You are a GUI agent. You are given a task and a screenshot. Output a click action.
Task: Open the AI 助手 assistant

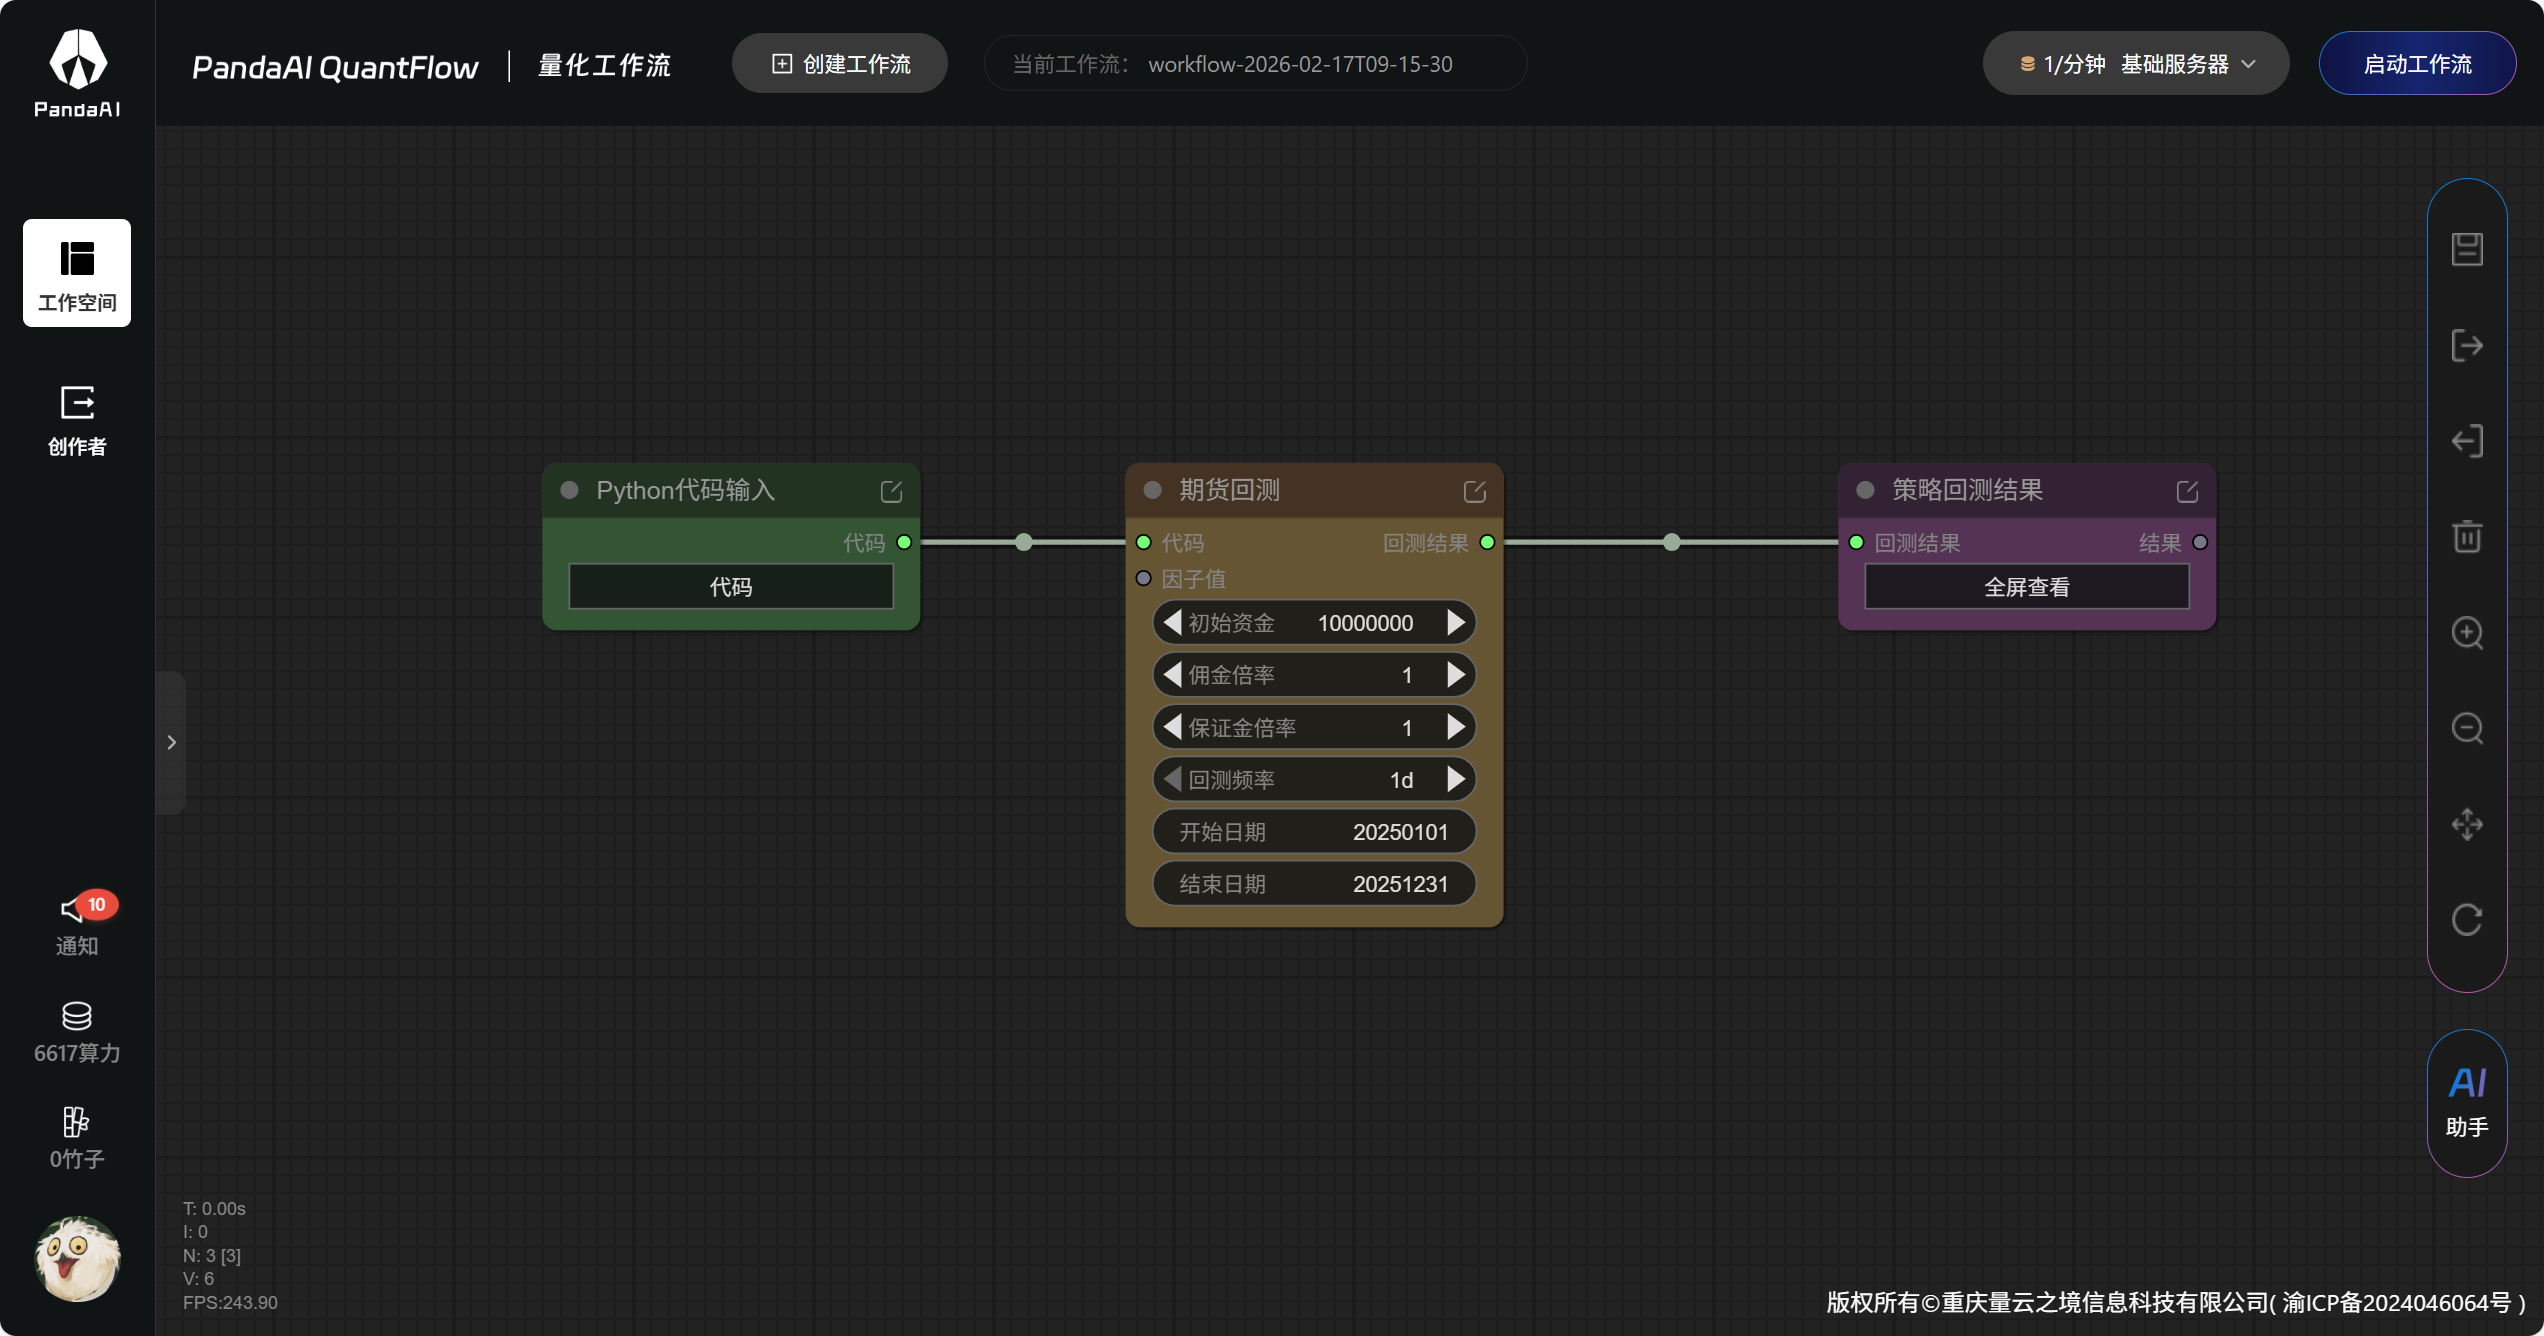2467,1103
